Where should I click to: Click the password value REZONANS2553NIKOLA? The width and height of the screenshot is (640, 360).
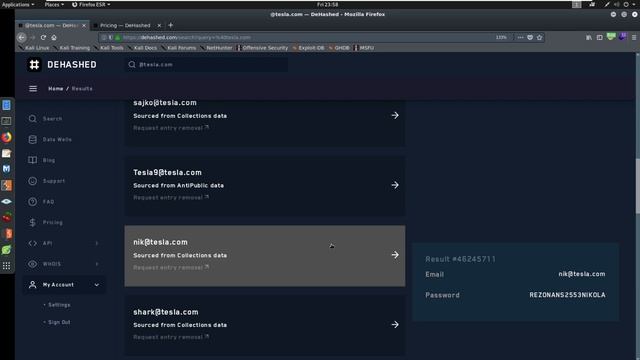(567, 295)
